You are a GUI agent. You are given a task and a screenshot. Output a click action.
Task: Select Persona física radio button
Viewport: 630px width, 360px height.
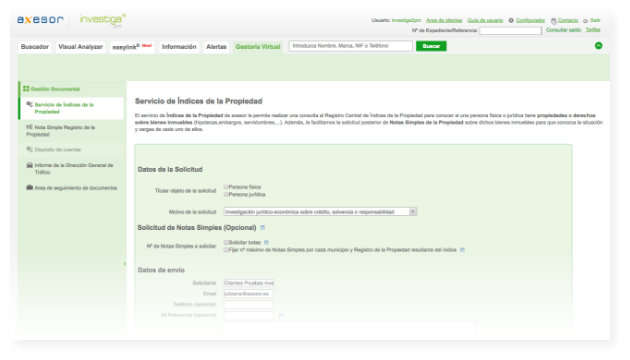coord(226,187)
